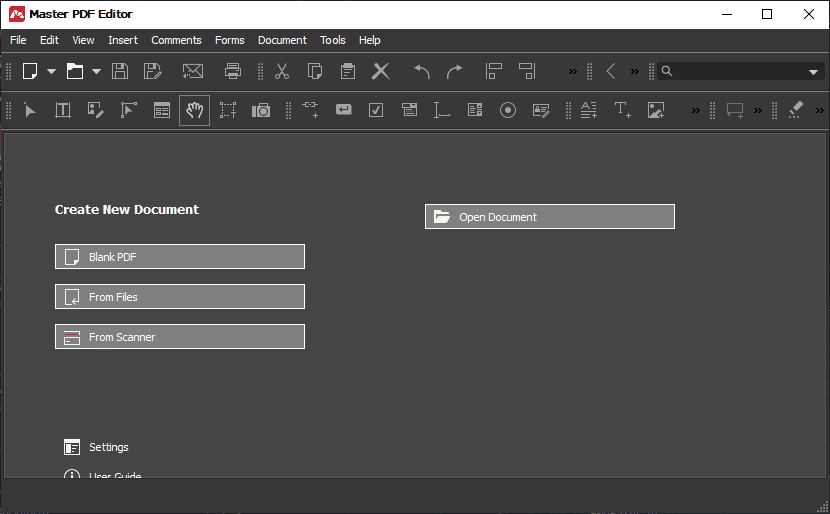This screenshot has width=830, height=514.
Task: Open the Forms menu
Action: point(230,40)
